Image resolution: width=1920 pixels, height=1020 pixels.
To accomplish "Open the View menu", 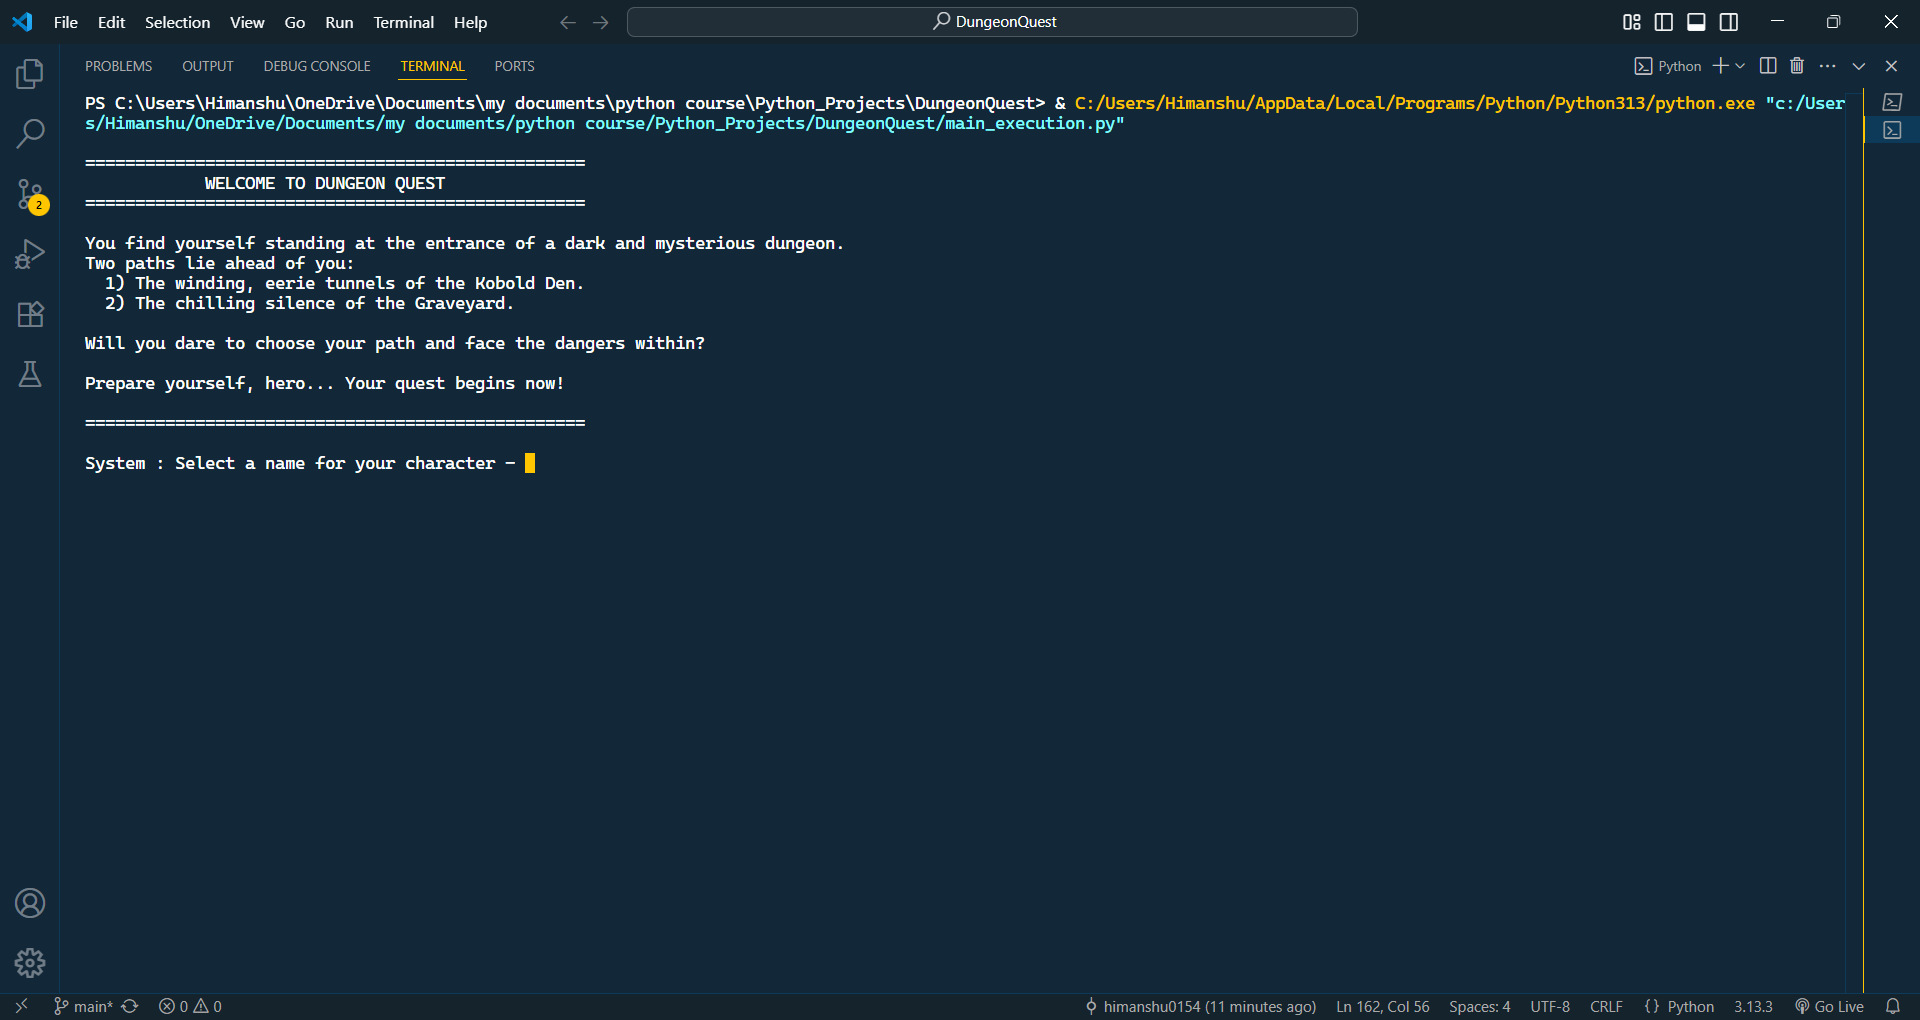I will tap(247, 22).
